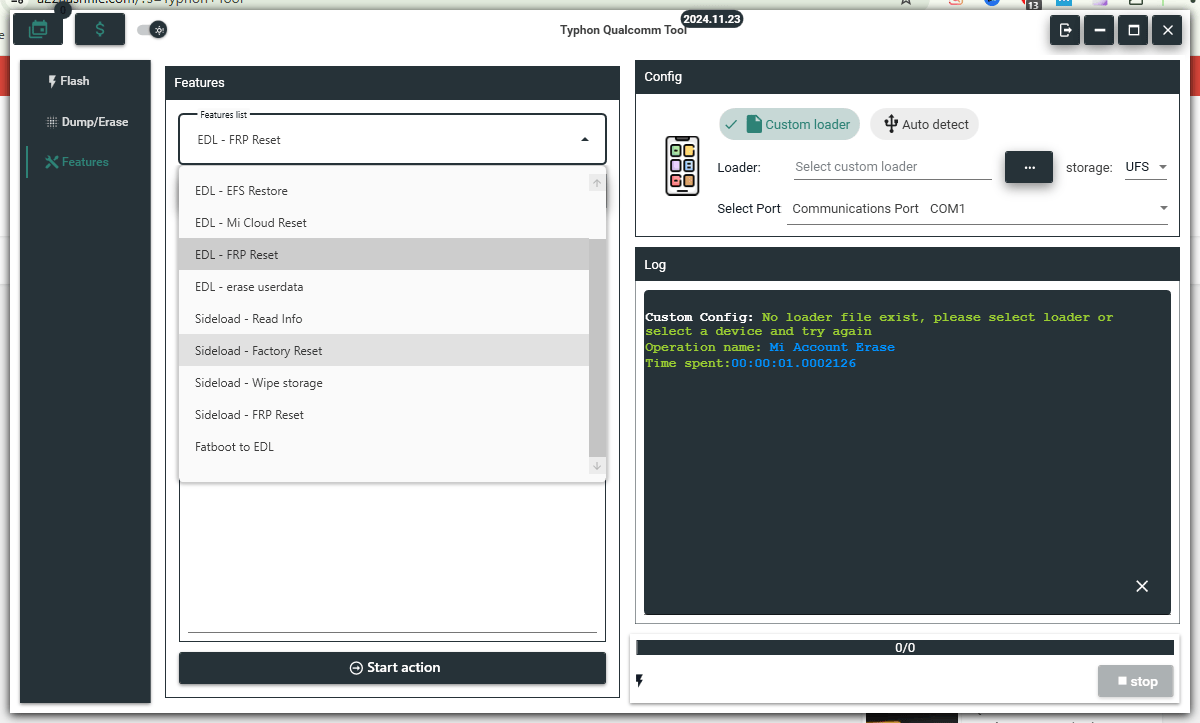
Task: Click the 0/0 progress bar
Action: tap(905, 648)
